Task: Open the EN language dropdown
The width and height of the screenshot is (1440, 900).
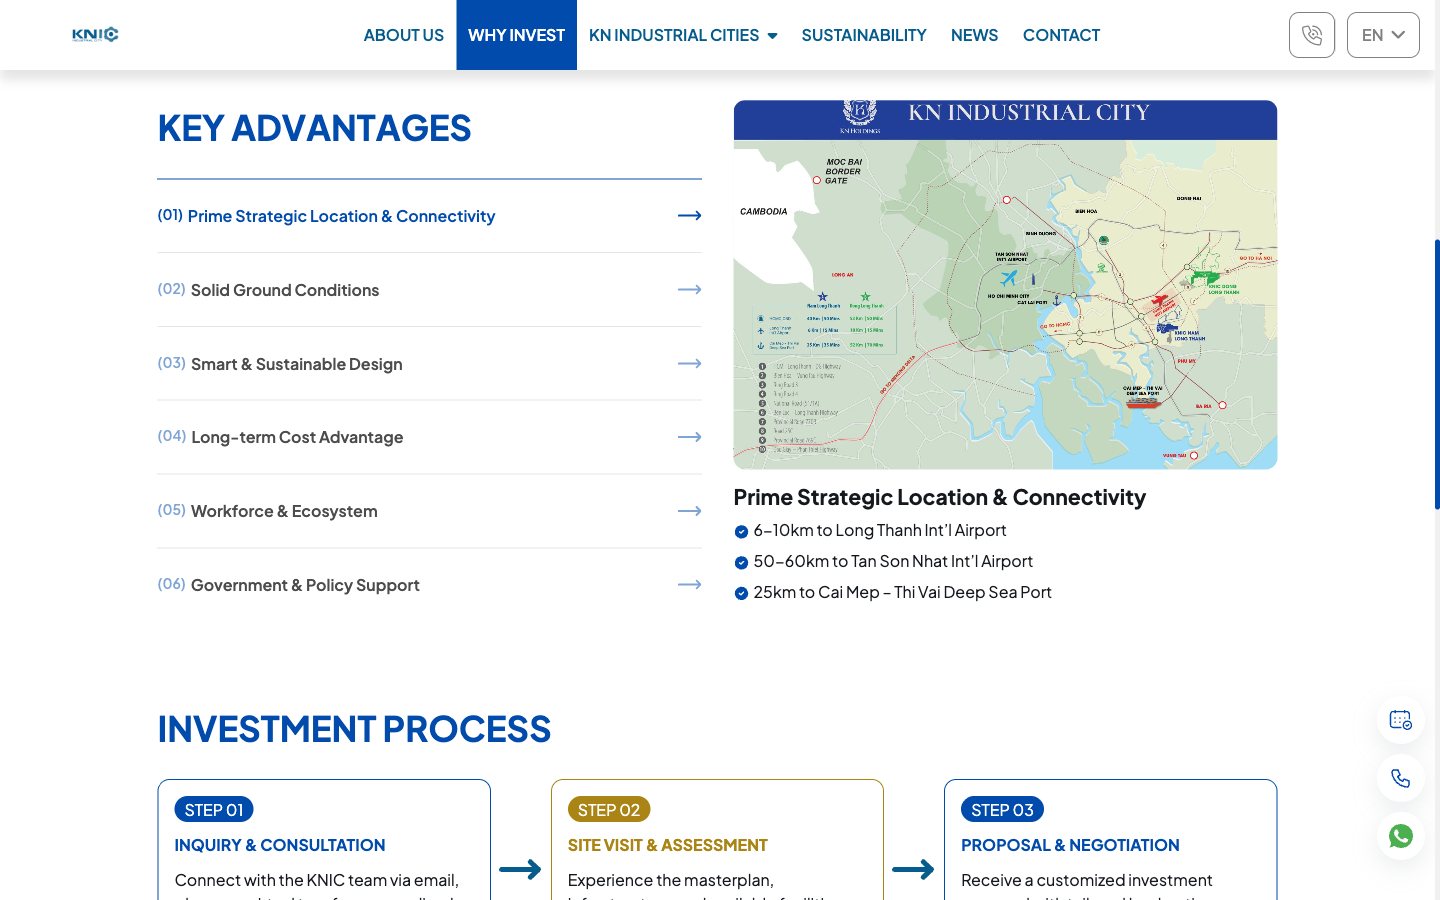Action: (x=1383, y=35)
